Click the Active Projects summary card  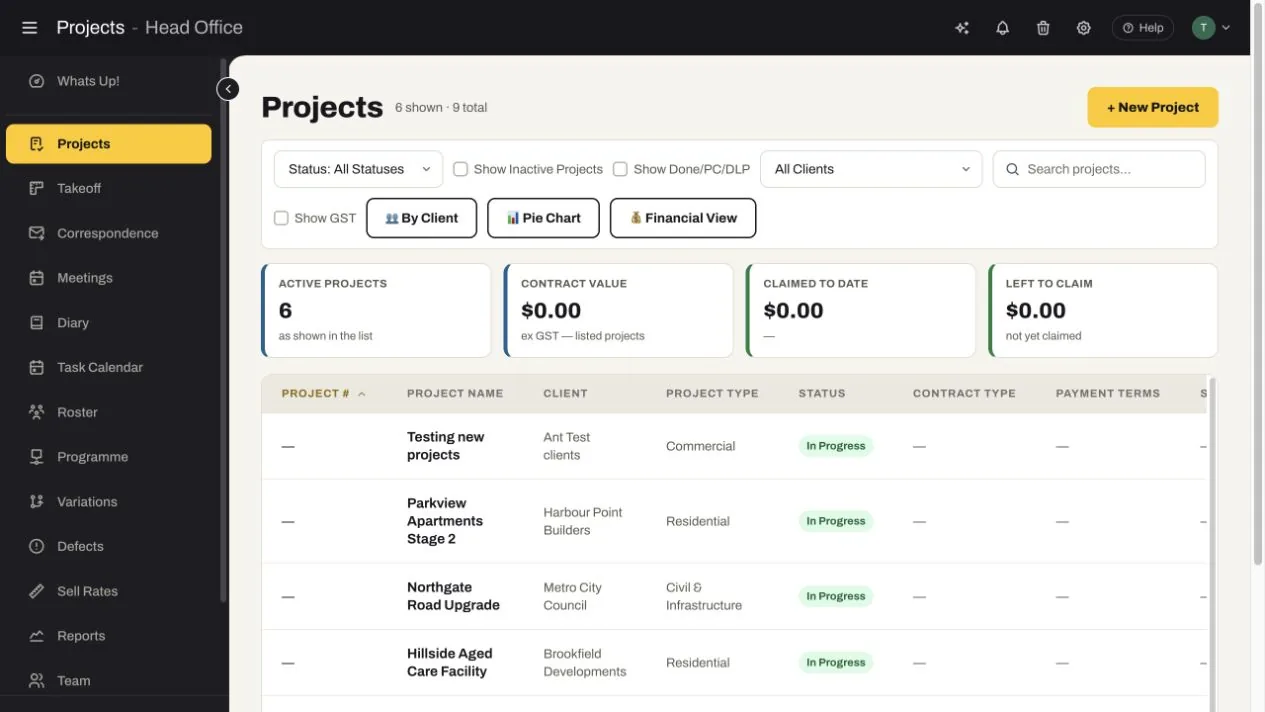(x=376, y=310)
